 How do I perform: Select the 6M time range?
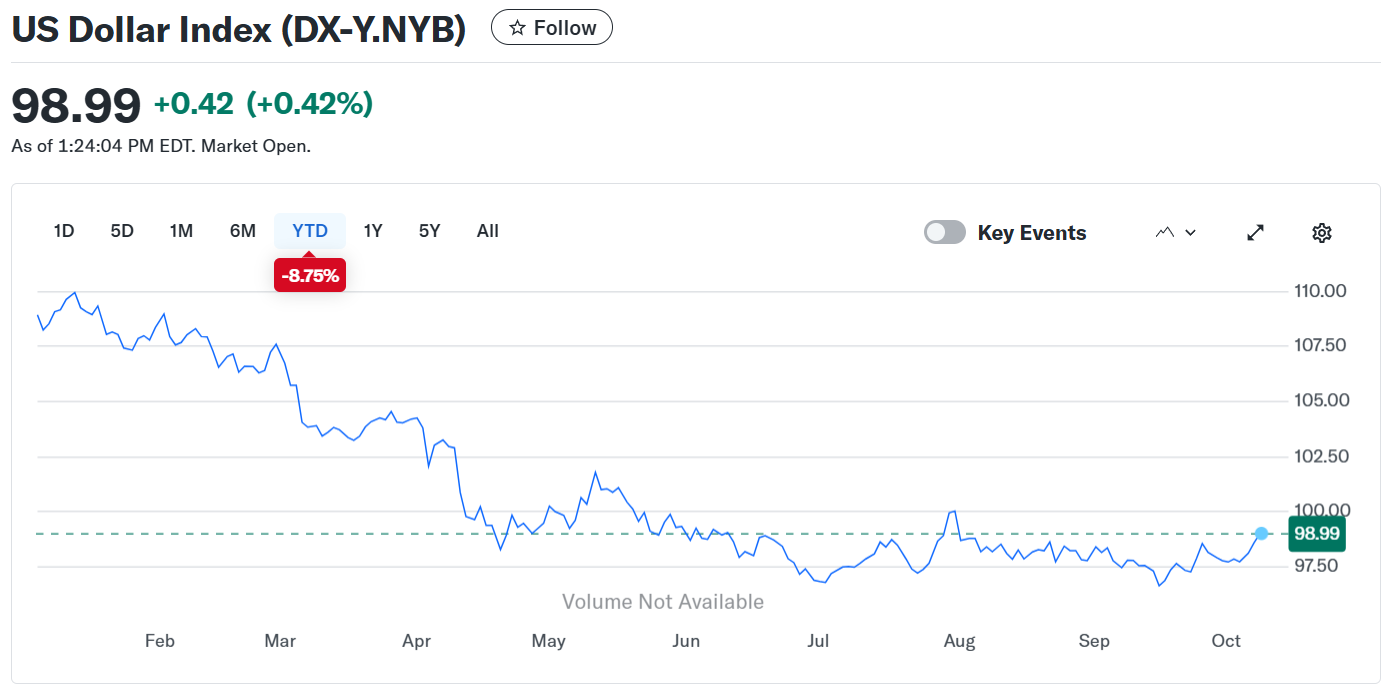[x=243, y=231]
